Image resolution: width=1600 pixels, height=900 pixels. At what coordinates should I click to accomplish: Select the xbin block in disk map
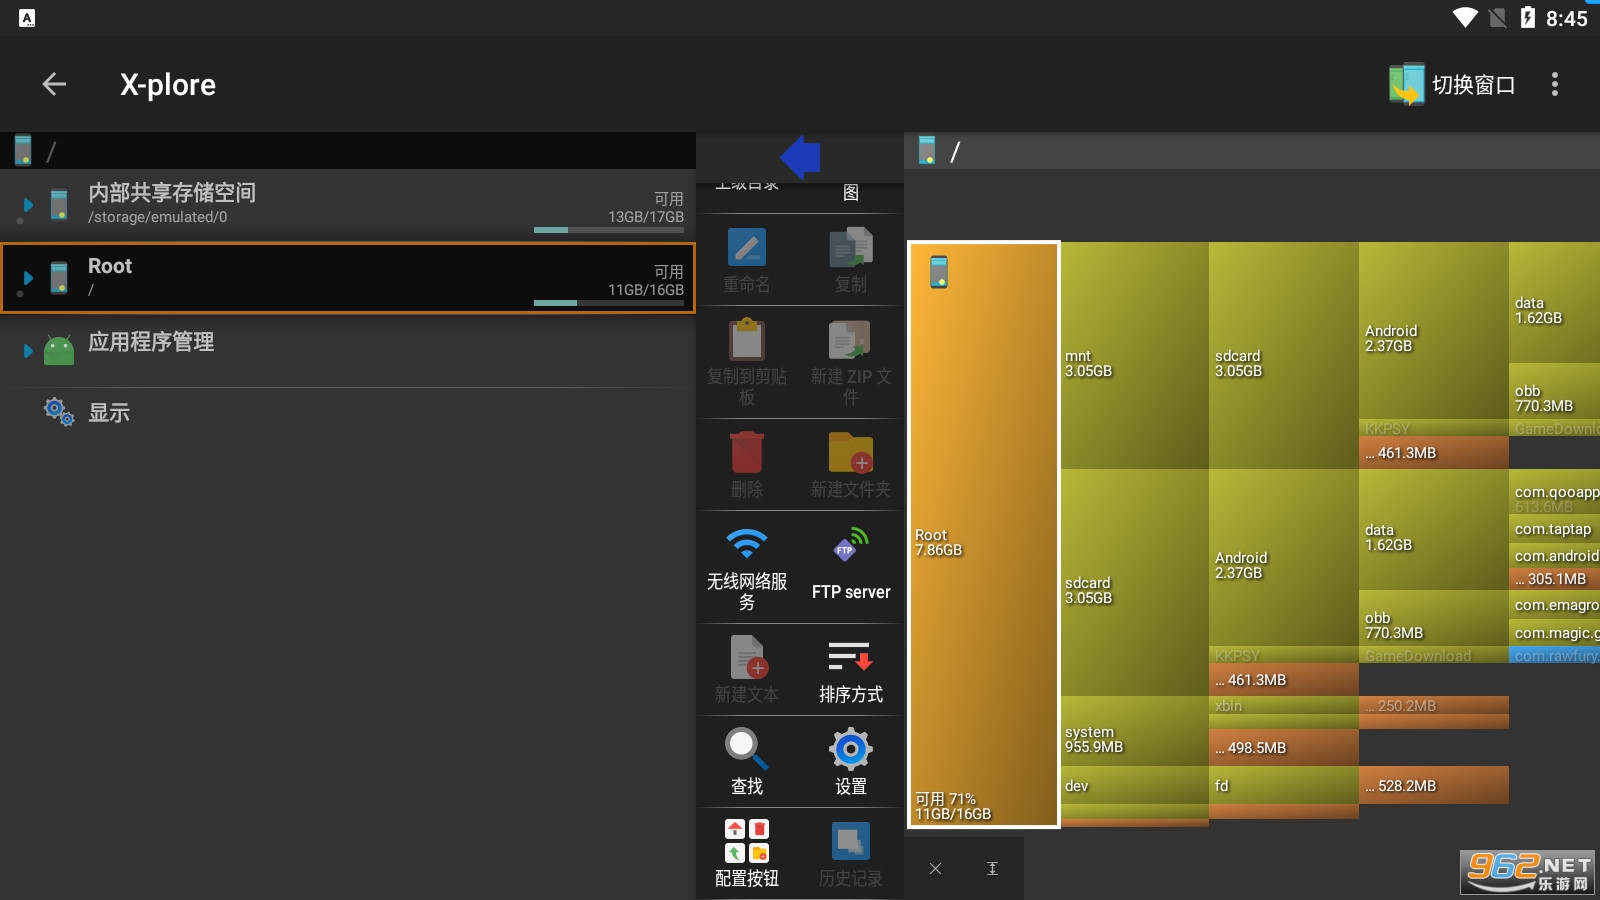[1284, 705]
